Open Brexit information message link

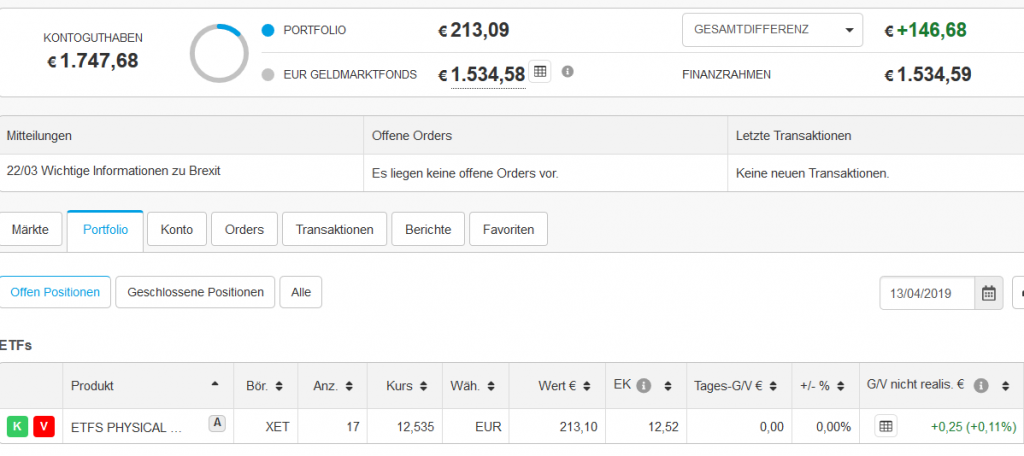[x=113, y=171]
